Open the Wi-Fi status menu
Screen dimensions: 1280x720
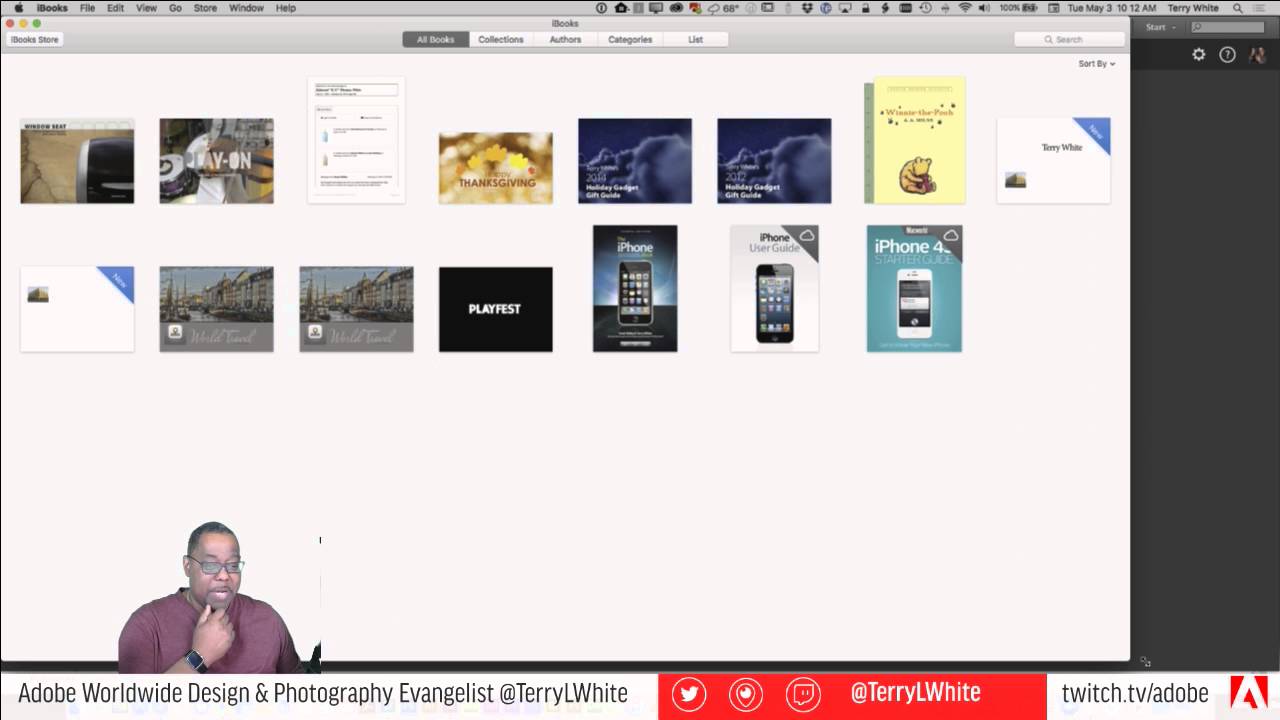[965, 8]
